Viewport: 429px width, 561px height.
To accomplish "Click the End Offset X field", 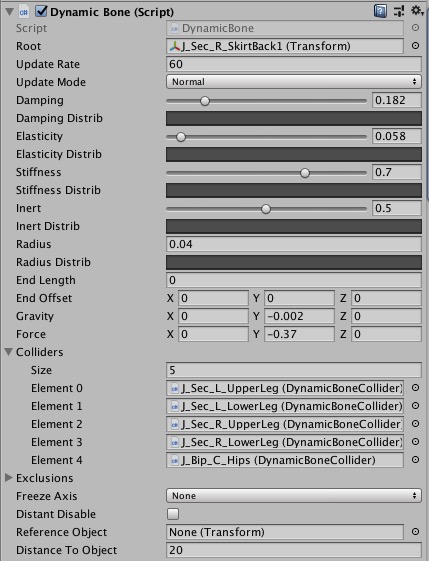I will (213, 298).
